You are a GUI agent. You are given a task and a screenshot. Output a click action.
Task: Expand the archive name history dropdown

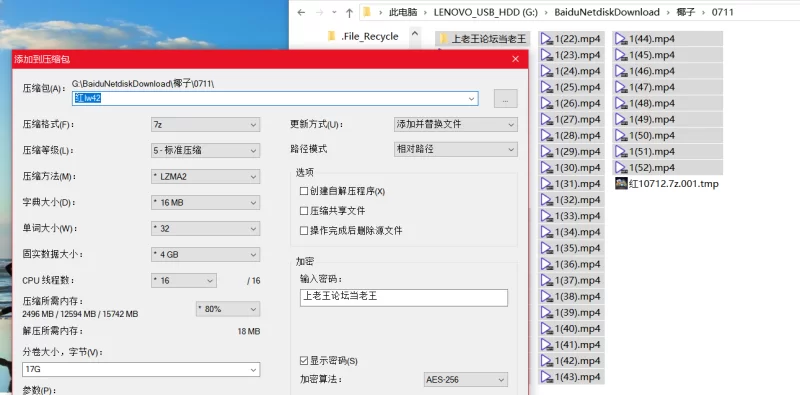[x=472, y=98]
